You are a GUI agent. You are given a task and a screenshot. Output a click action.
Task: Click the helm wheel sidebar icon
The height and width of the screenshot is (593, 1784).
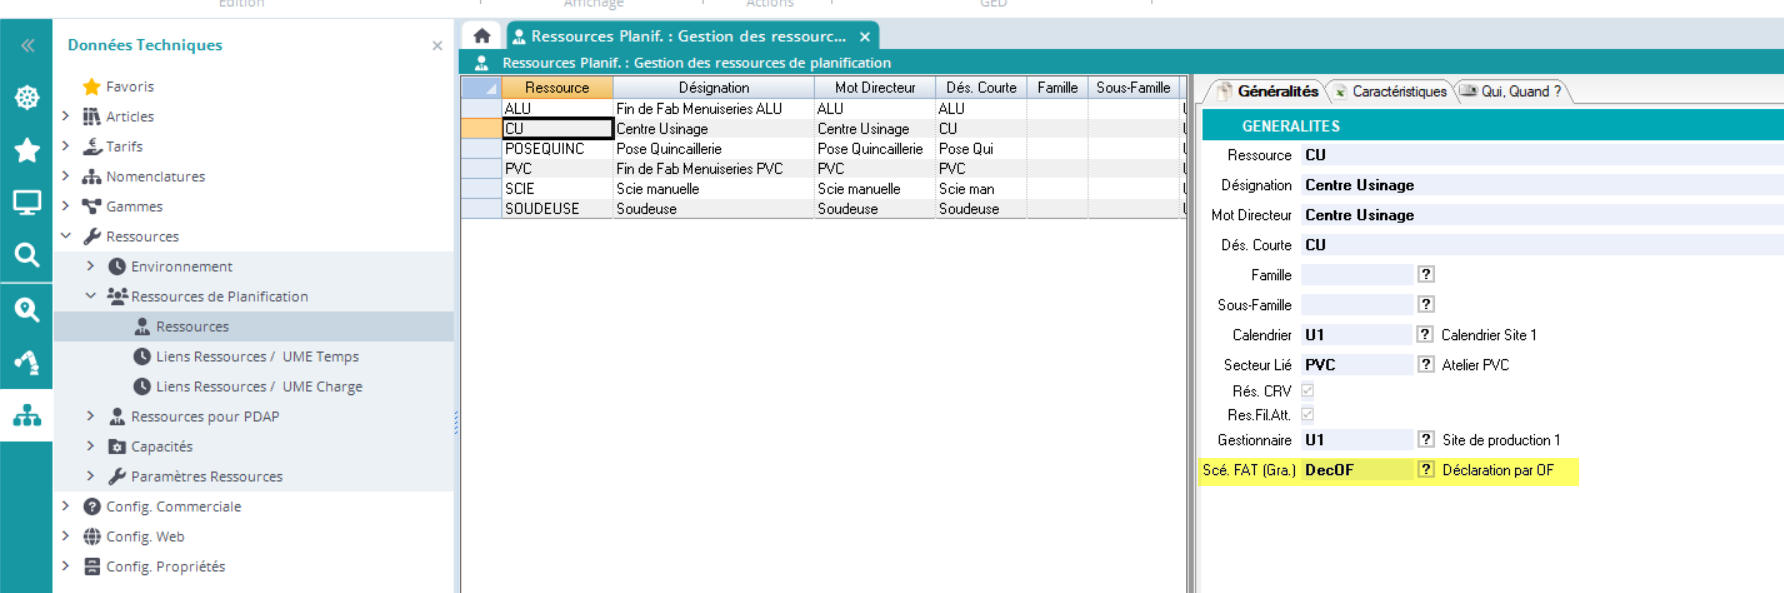tap(27, 97)
